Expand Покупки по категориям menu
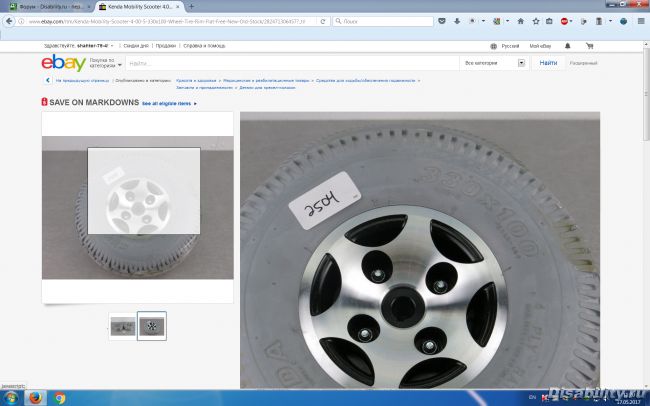This screenshot has height=406, width=650. pyautogui.click(x=105, y=63)
